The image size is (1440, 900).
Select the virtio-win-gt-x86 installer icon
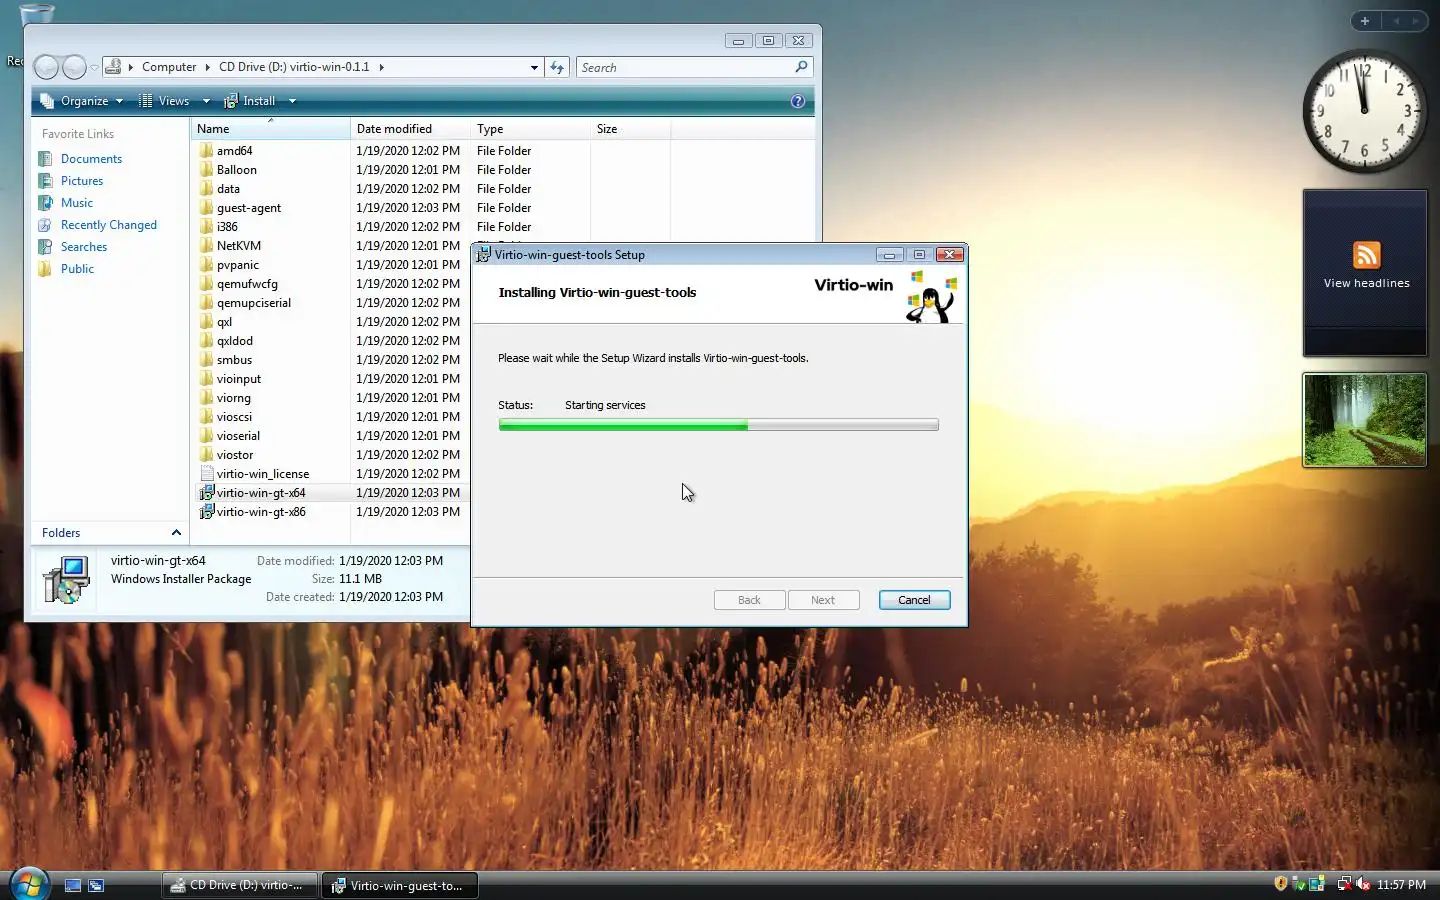207,512
